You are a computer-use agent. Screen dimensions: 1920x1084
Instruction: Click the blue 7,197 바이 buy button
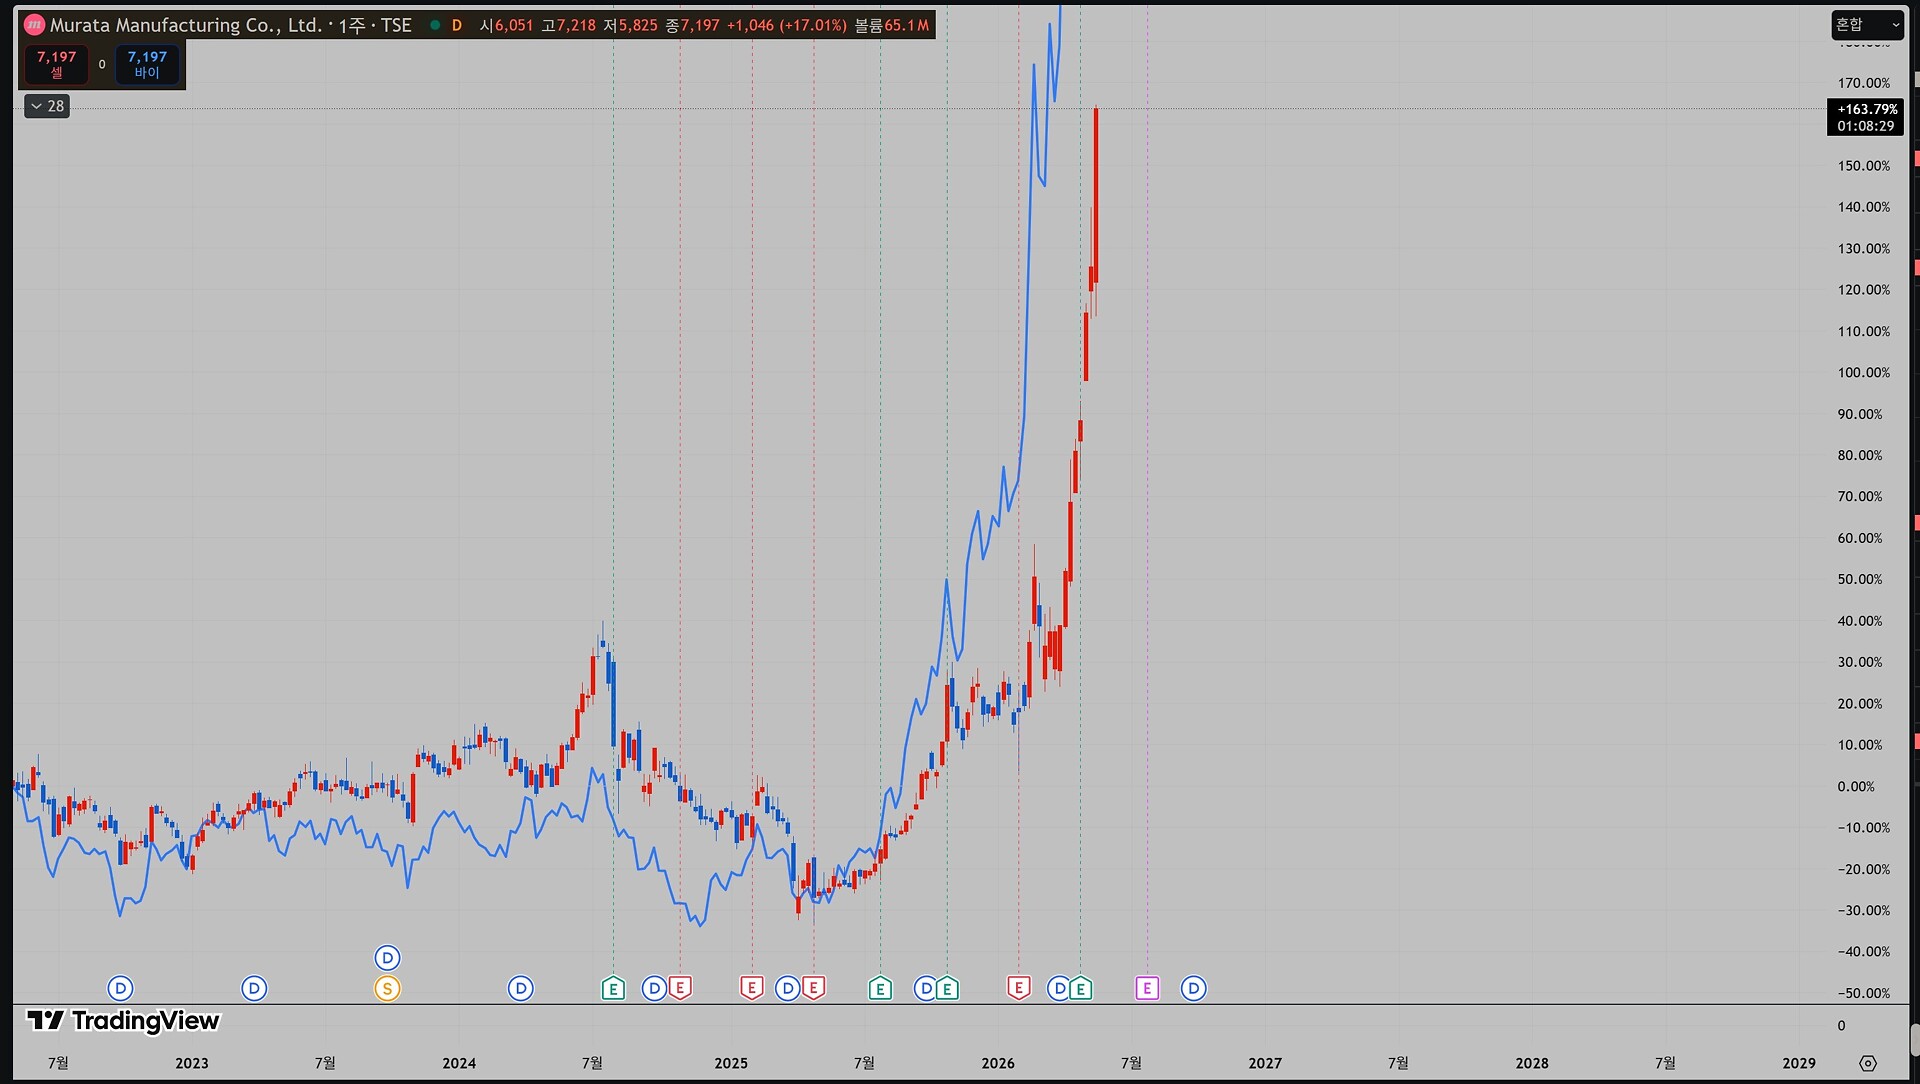point(147,64)
